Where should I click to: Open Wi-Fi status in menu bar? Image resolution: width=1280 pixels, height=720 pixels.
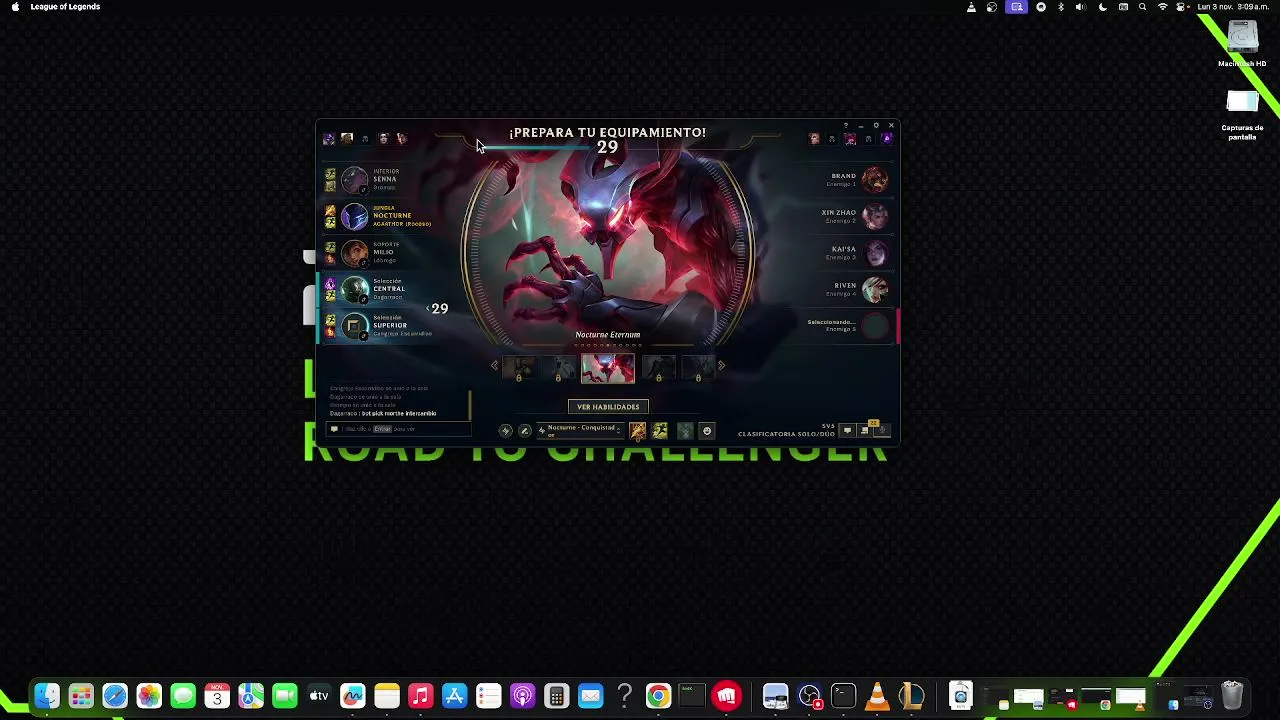1162,7
